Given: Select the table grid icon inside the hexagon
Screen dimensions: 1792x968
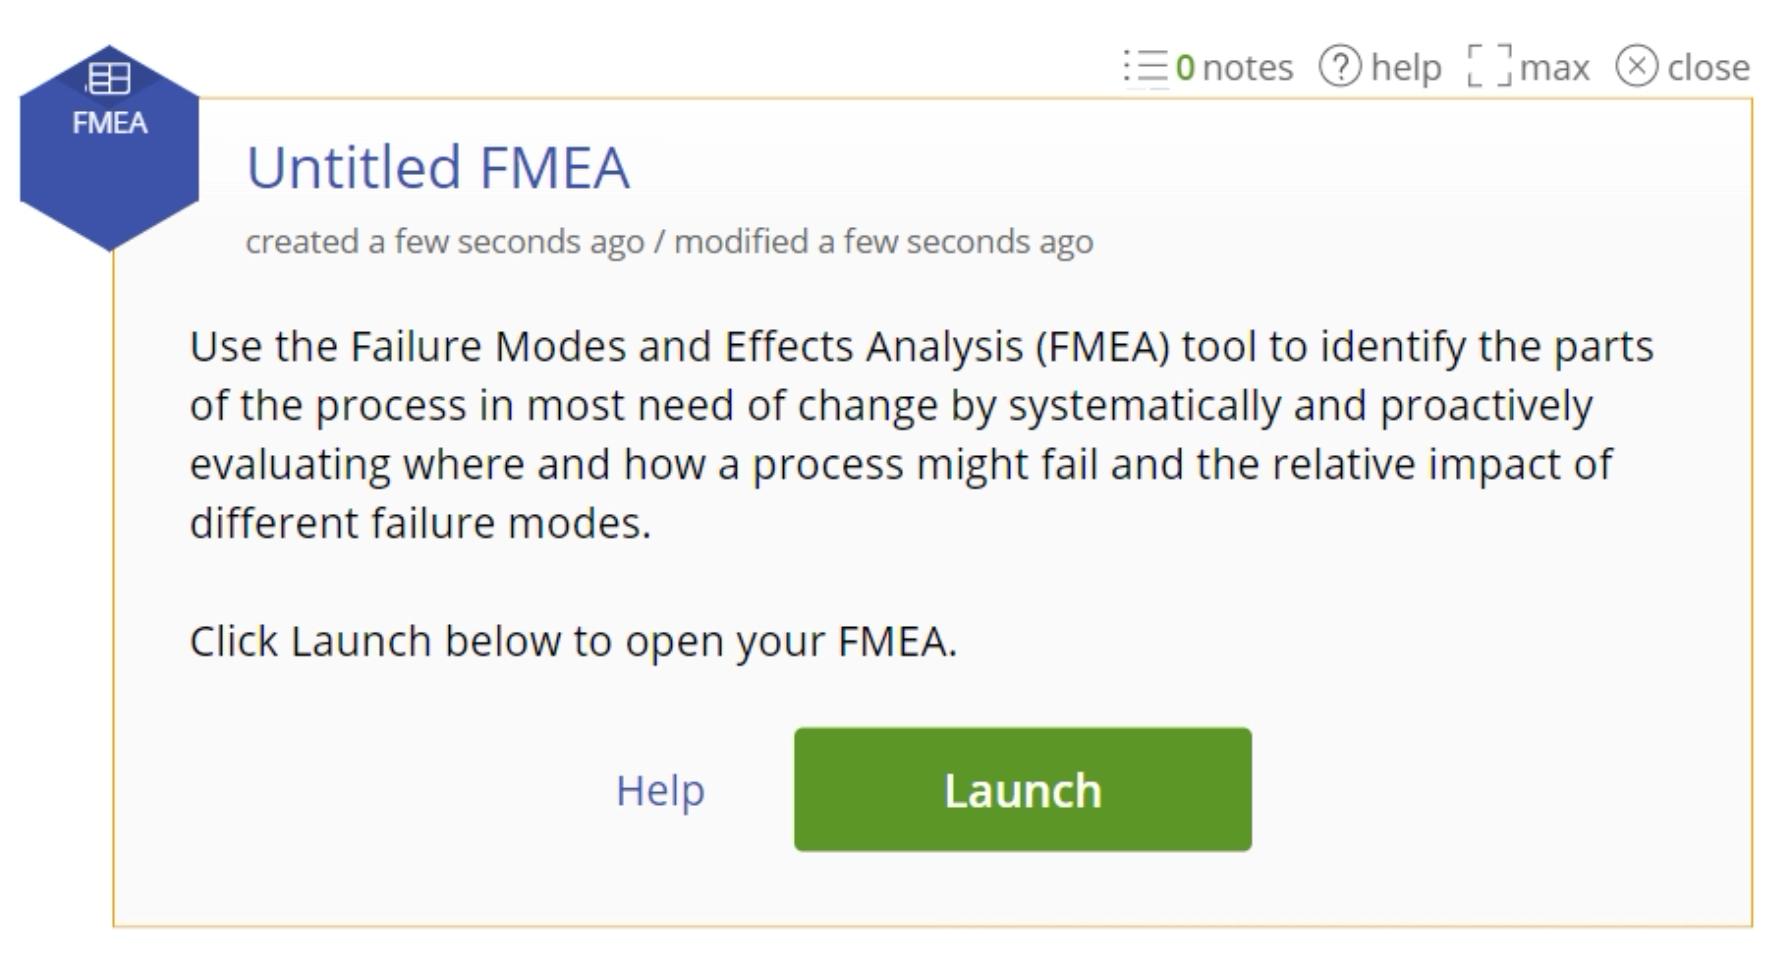Looking at the screenshot, I should click(110, 75).
